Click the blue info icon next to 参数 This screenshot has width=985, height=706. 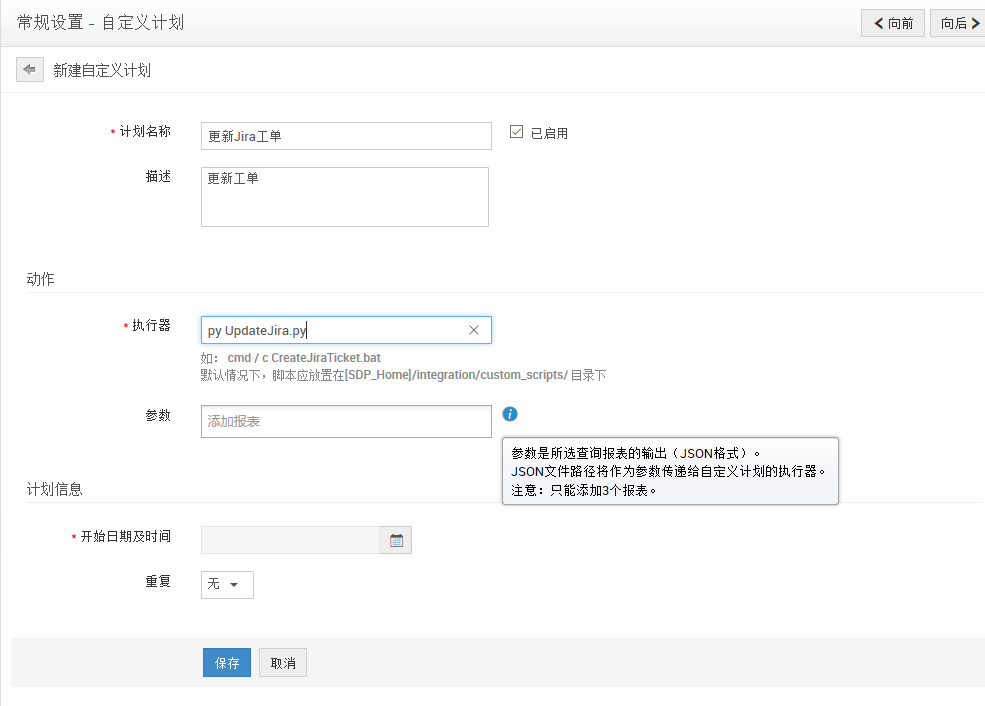point(510,414)
